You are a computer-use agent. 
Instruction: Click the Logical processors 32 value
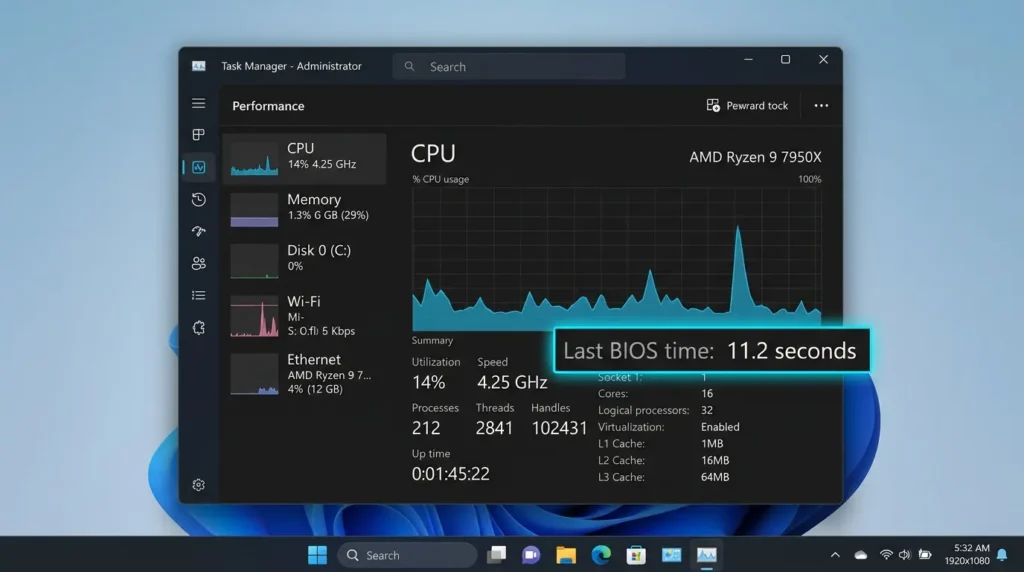click(707, 410)
